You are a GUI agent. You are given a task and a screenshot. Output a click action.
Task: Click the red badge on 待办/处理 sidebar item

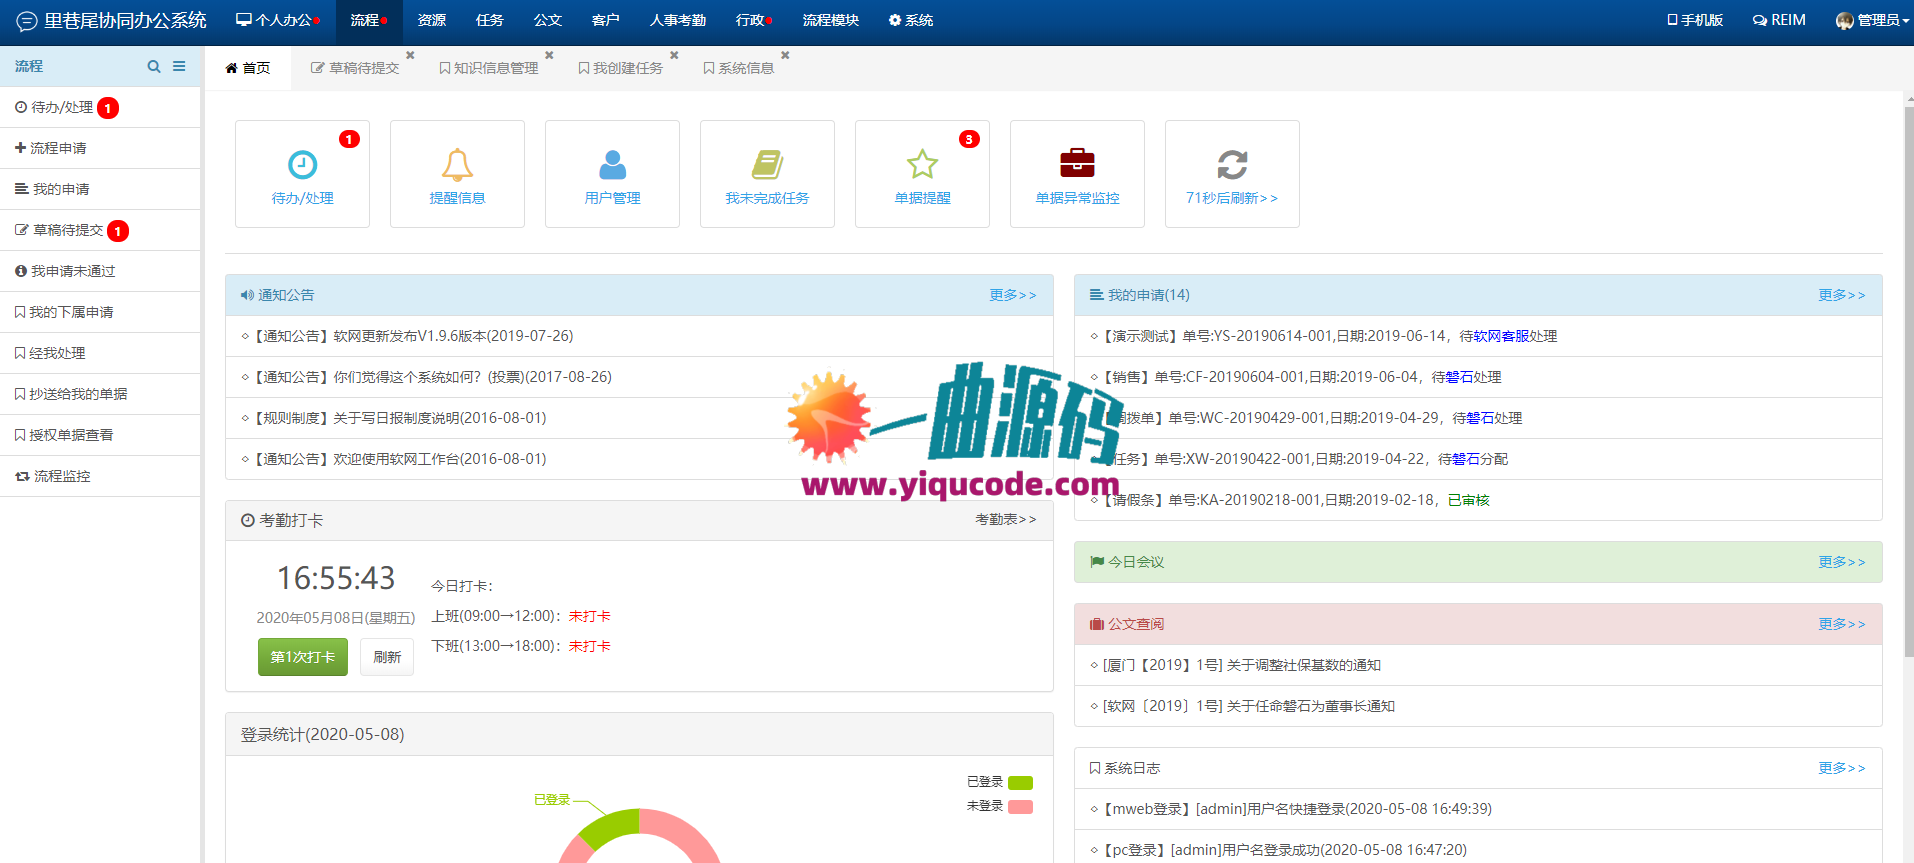pos(108,108)
